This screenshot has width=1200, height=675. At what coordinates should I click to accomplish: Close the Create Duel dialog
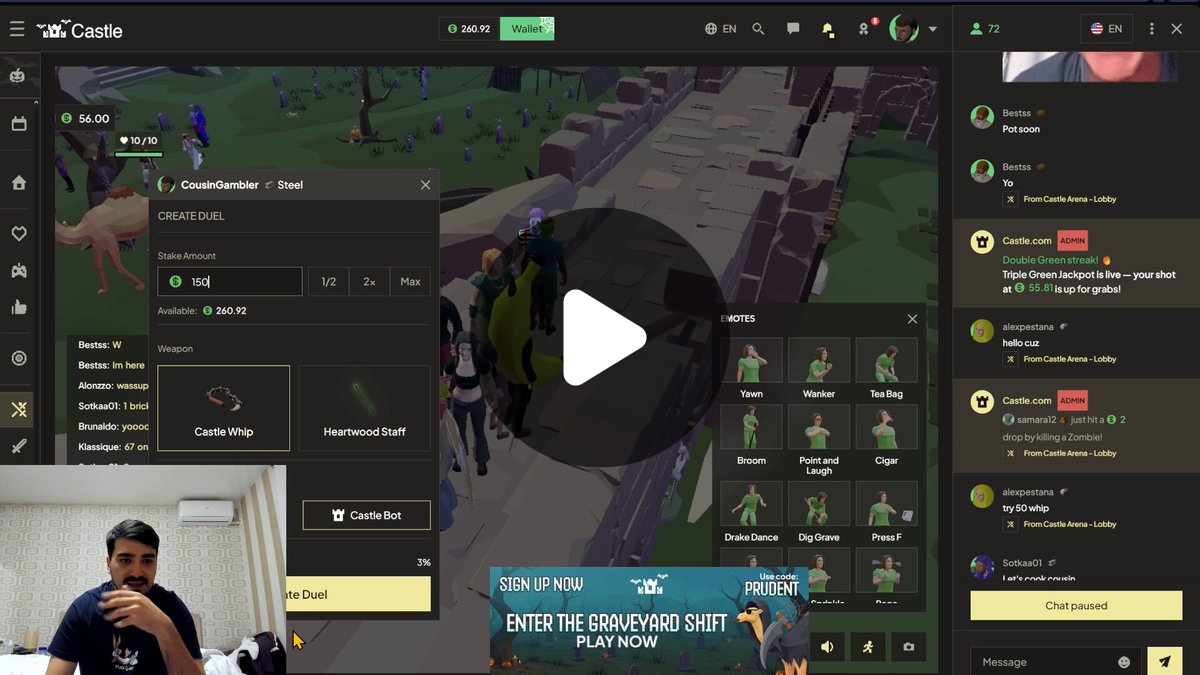click(425, 185)
